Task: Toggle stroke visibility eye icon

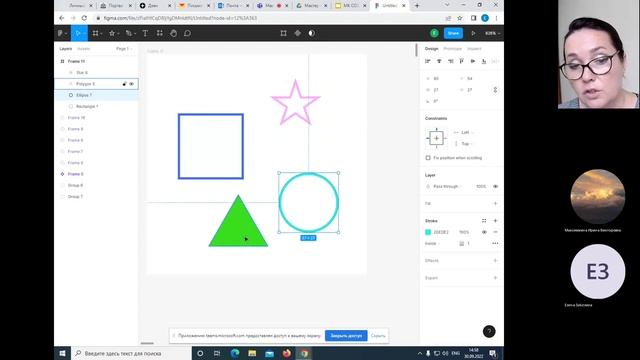Action: [x=484, y=232]
